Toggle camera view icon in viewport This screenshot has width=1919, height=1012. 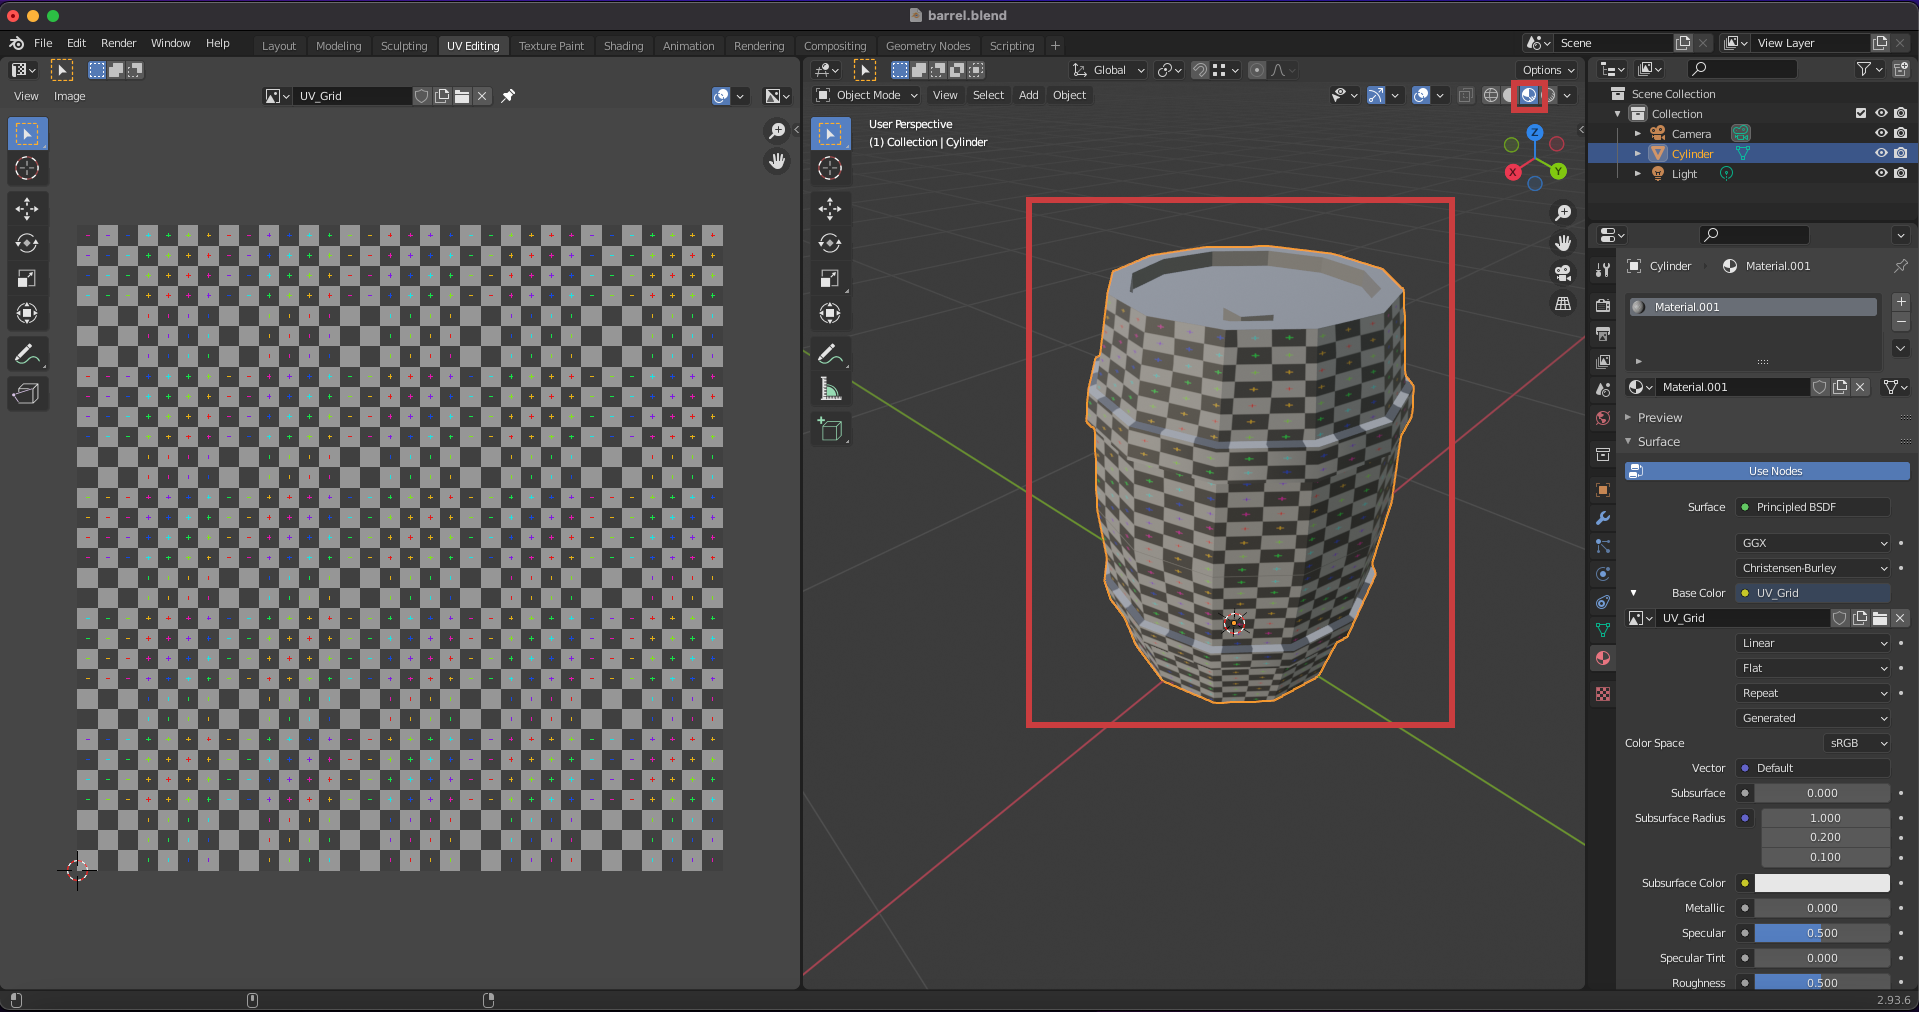[1563, 273]
